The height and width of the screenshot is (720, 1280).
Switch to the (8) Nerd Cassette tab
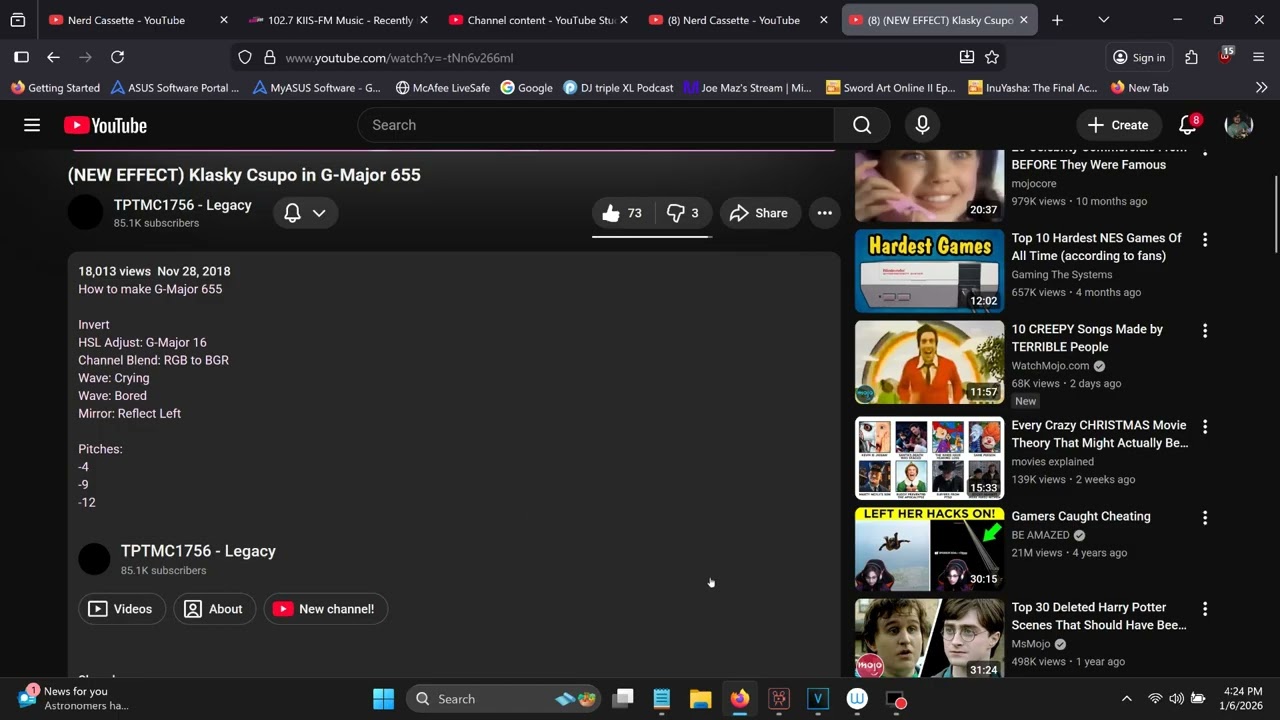point(738,20)
